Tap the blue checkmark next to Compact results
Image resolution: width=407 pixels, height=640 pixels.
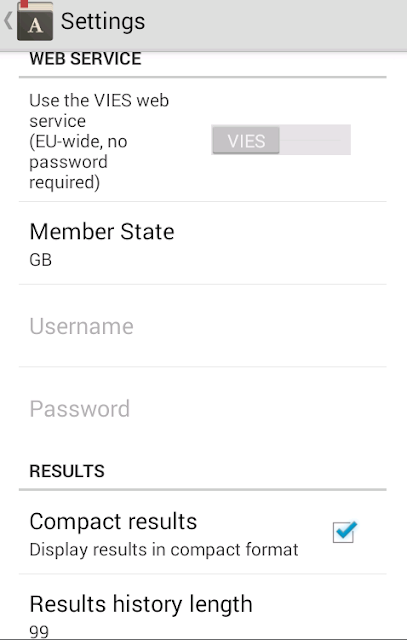click(x=345, y=531)
